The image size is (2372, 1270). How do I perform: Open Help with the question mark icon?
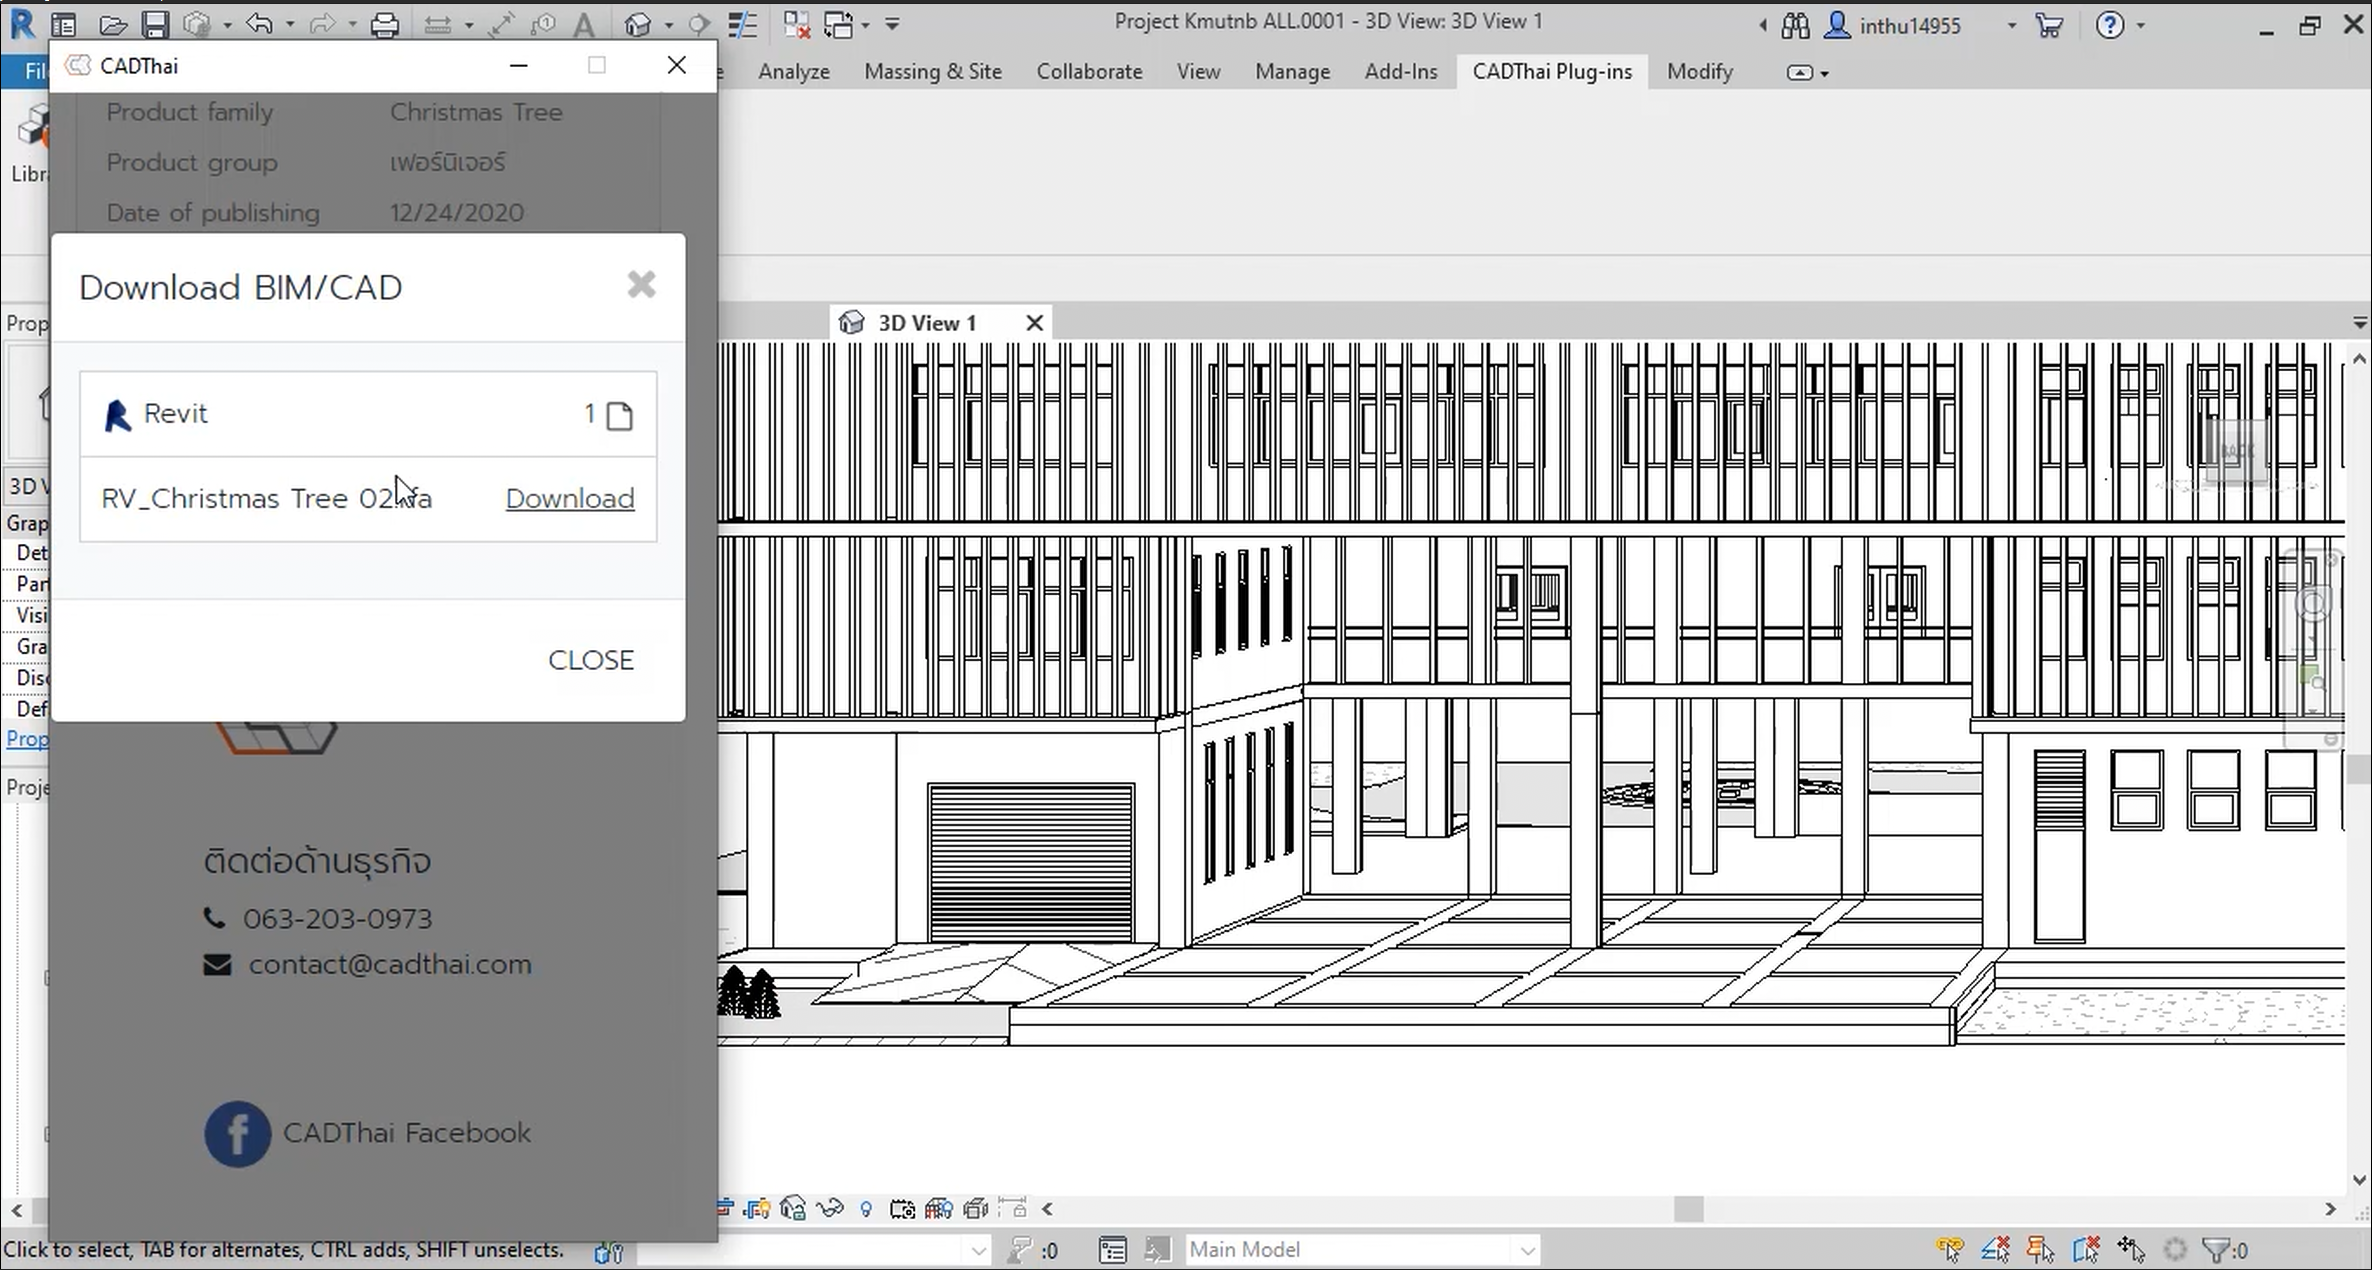2109,25
